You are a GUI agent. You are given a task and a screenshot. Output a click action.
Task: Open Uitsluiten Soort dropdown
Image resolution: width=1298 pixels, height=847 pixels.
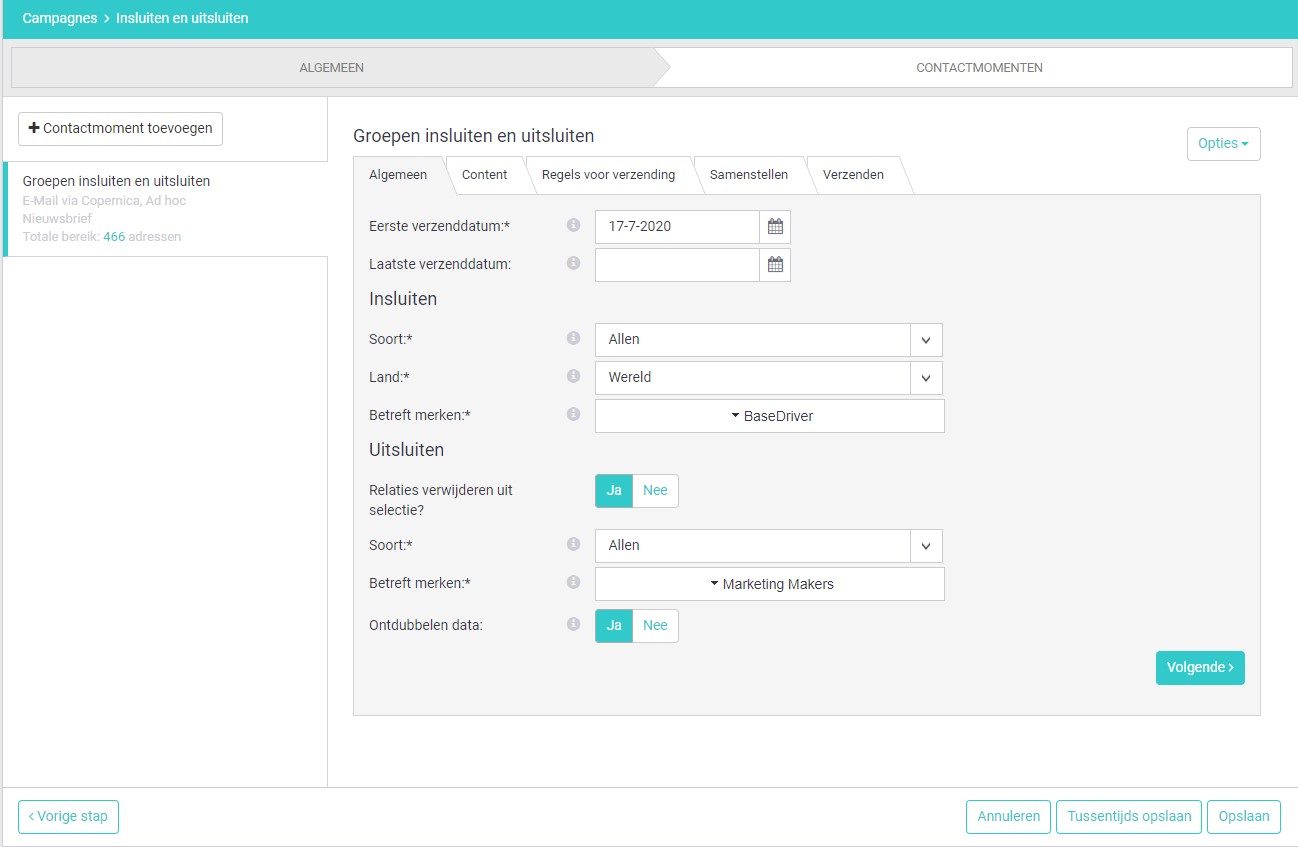click(769, 546)
